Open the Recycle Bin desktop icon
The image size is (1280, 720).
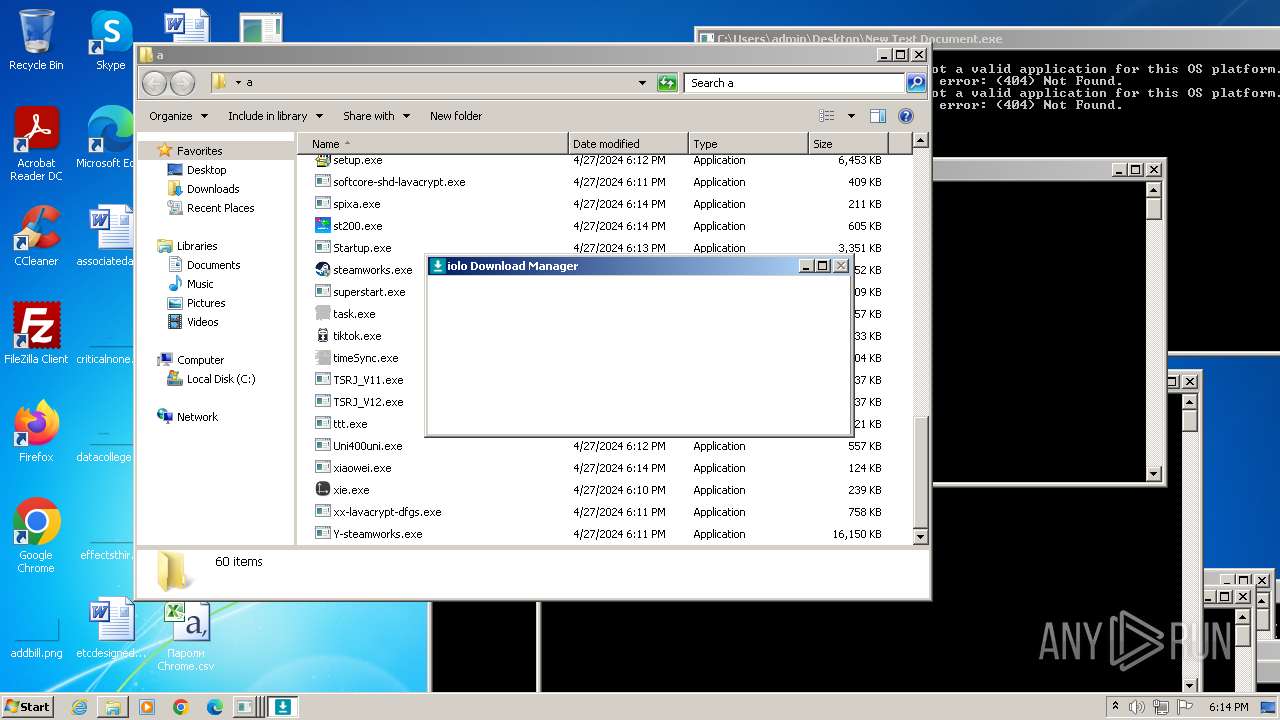pyautogui.click(x=36, y=40)
